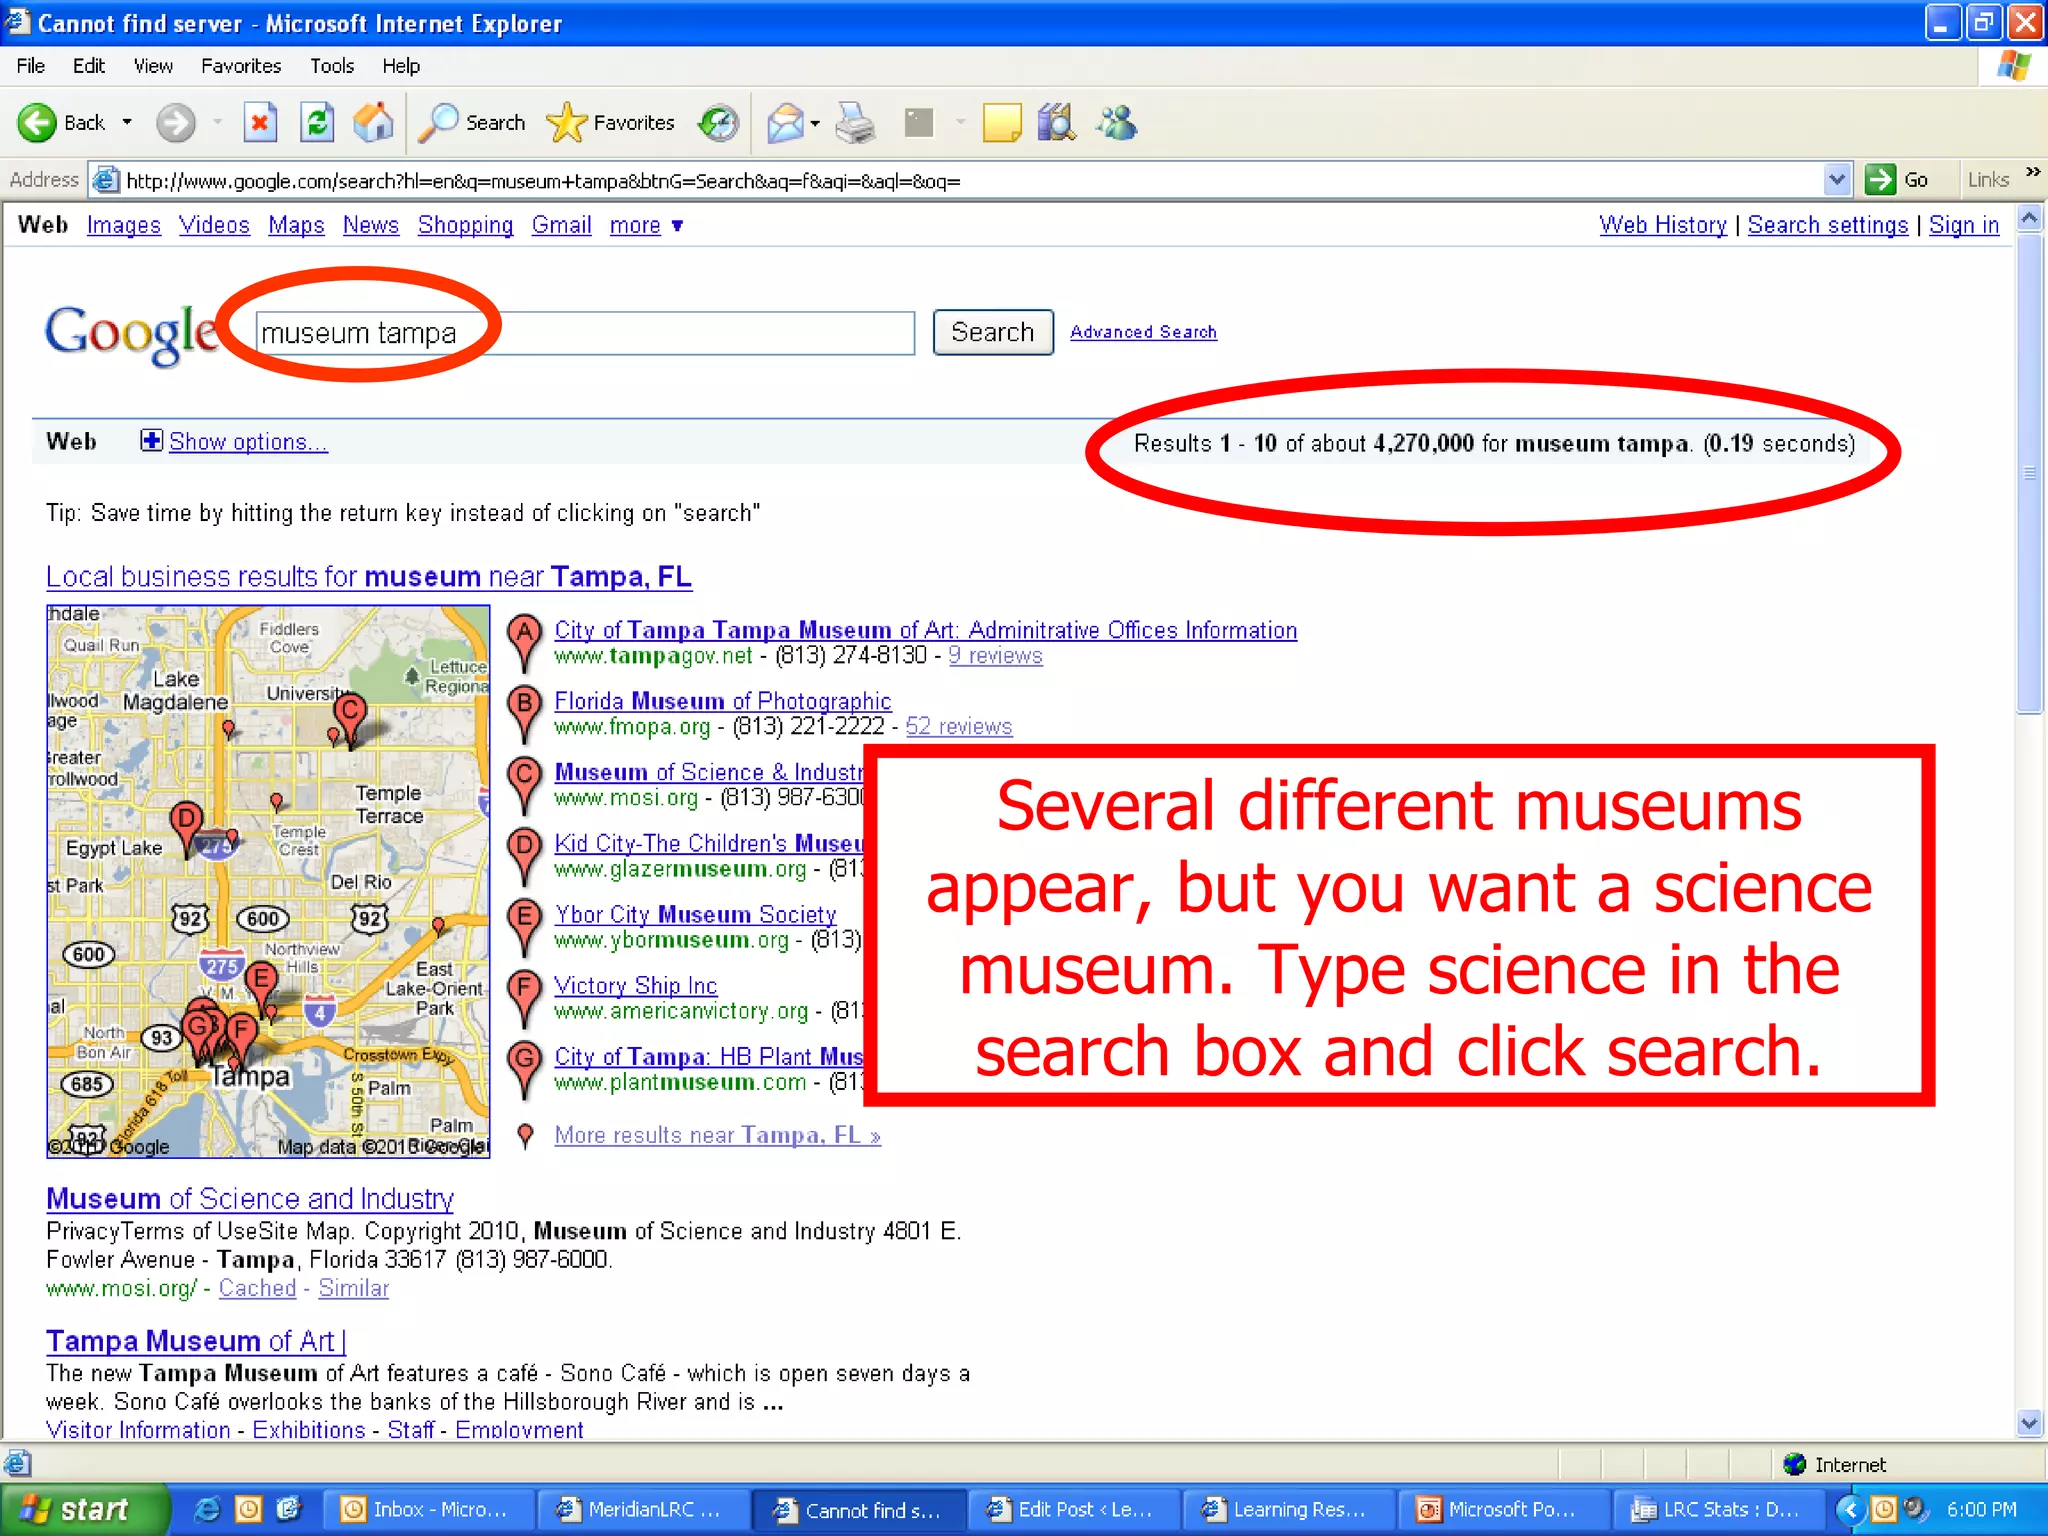Click map marker B in results list

coord(524,712)
